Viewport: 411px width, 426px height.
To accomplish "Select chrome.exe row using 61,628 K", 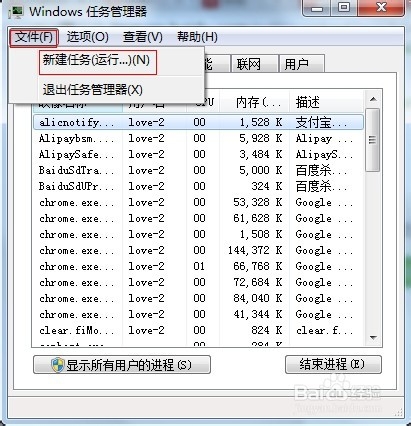I will coord(198,218).
